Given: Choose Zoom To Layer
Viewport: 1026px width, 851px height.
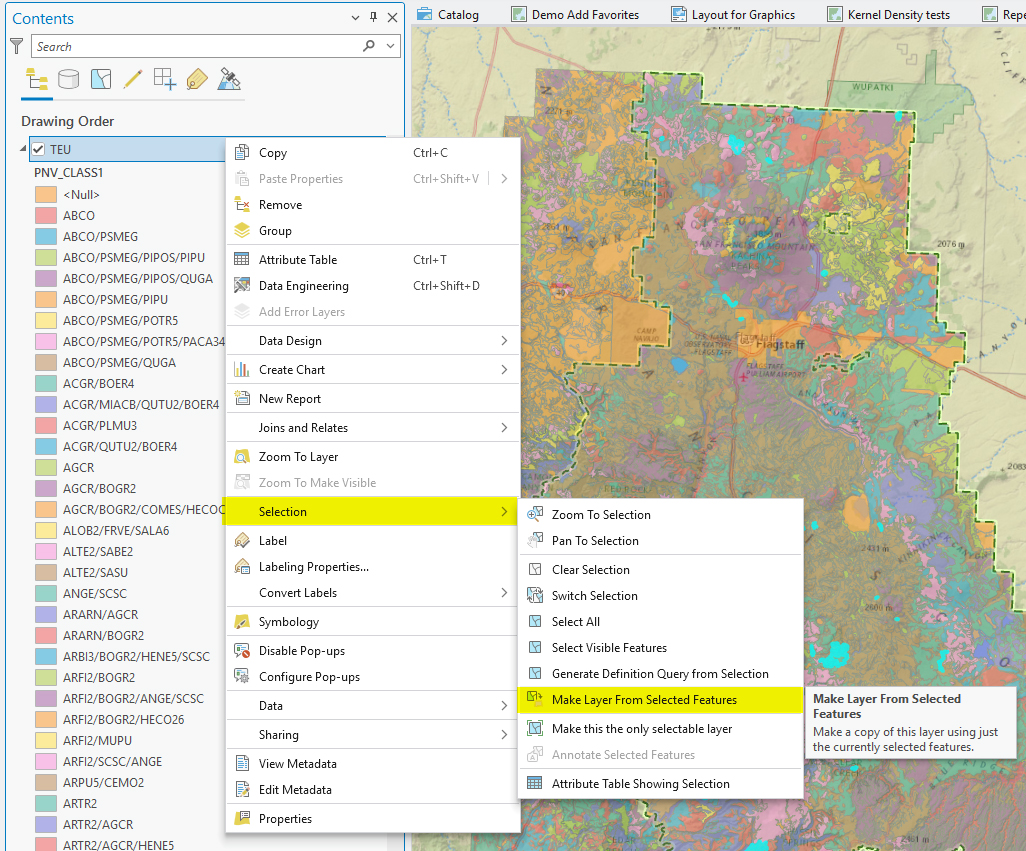Looking at the screenshot, I should pos(373,457).
